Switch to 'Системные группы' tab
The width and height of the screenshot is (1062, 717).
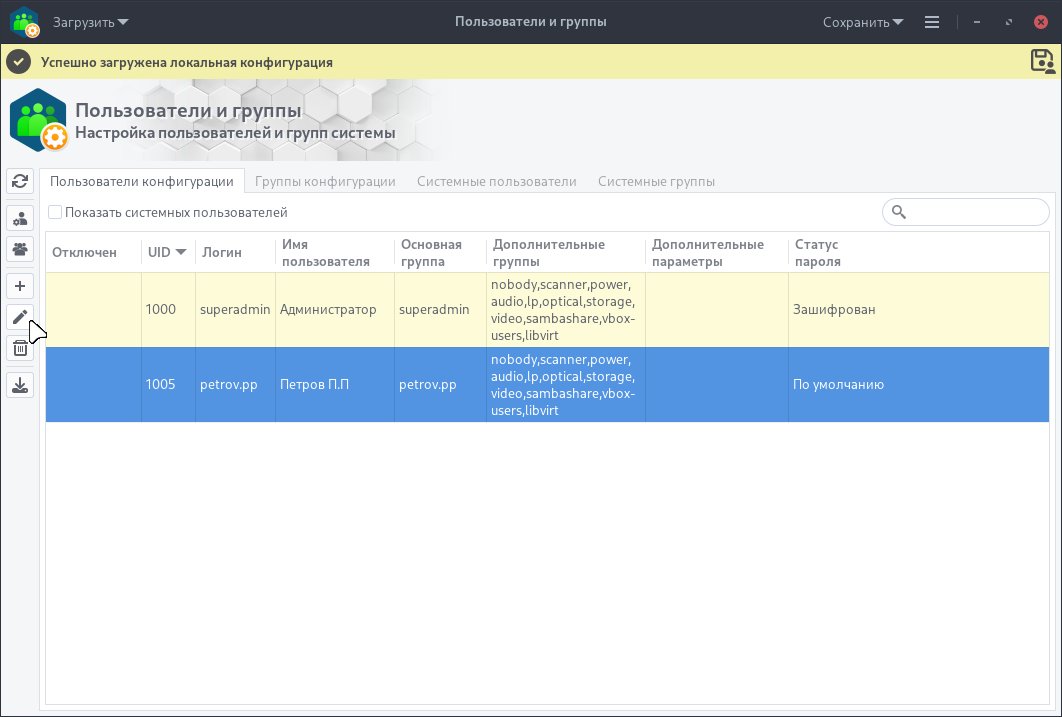pos(656,181)
